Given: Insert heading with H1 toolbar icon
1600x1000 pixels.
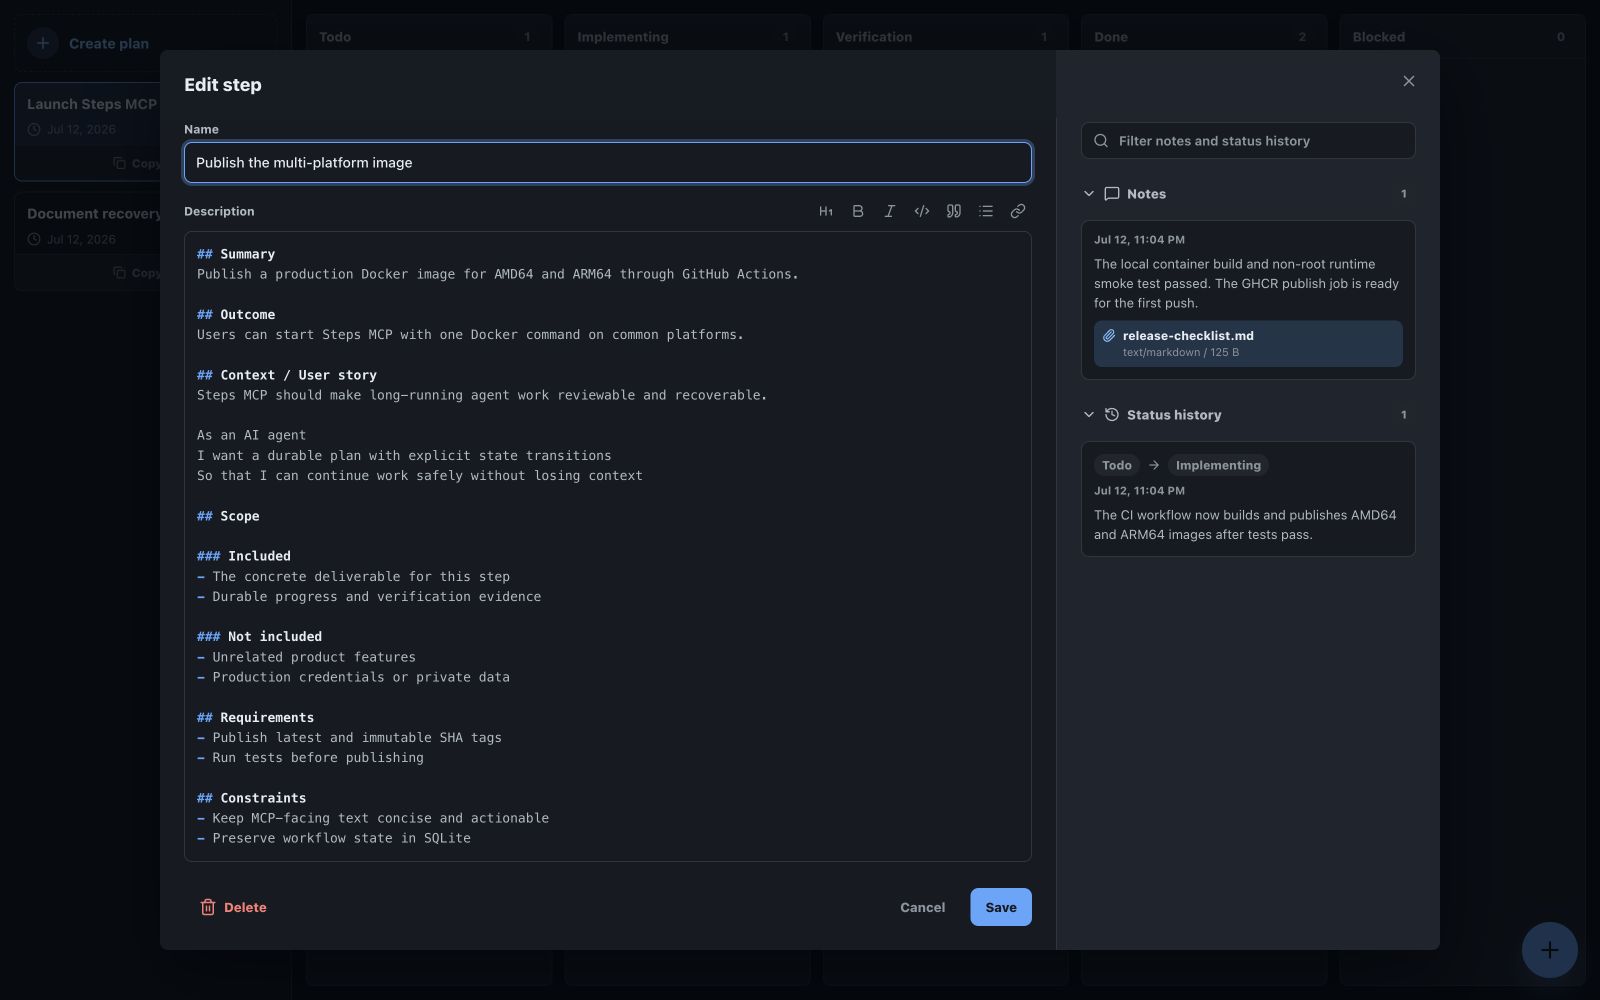Looking at the screenshot, I should tap(826, 211).
